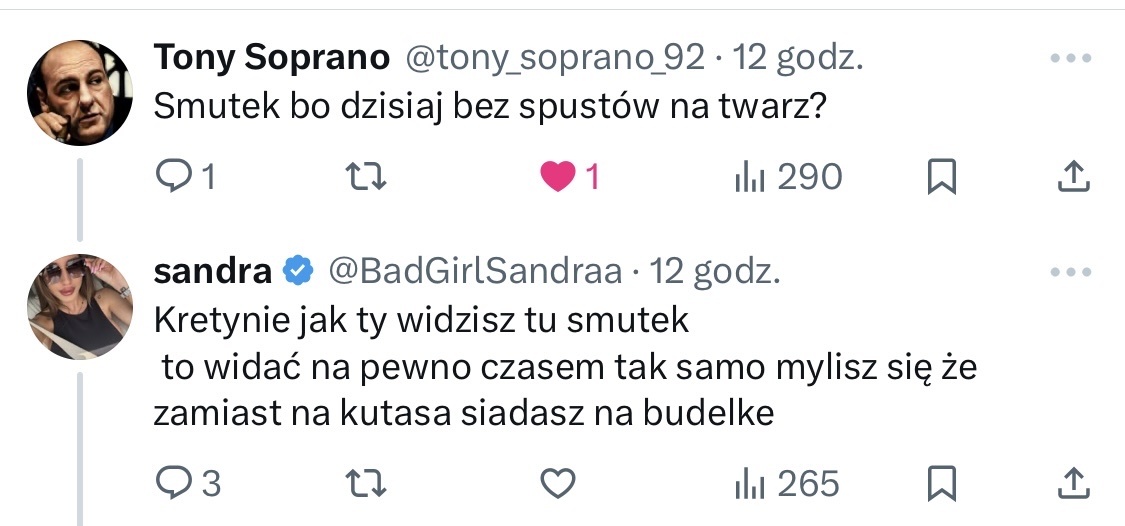Repost Tony Soprano's tweet
Image resolution: width=1125 pixels, height=526 pixels.
pos(365,178)
